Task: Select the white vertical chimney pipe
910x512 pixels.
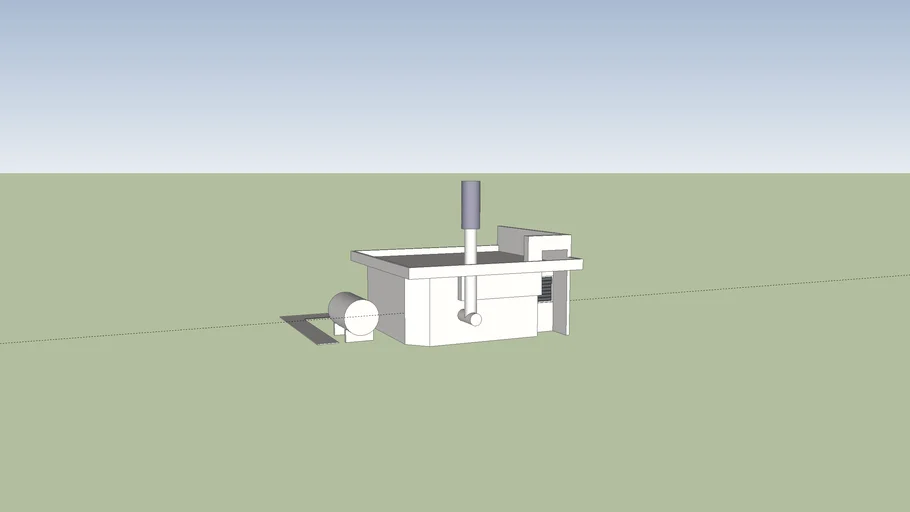Action: coord(471,270)
